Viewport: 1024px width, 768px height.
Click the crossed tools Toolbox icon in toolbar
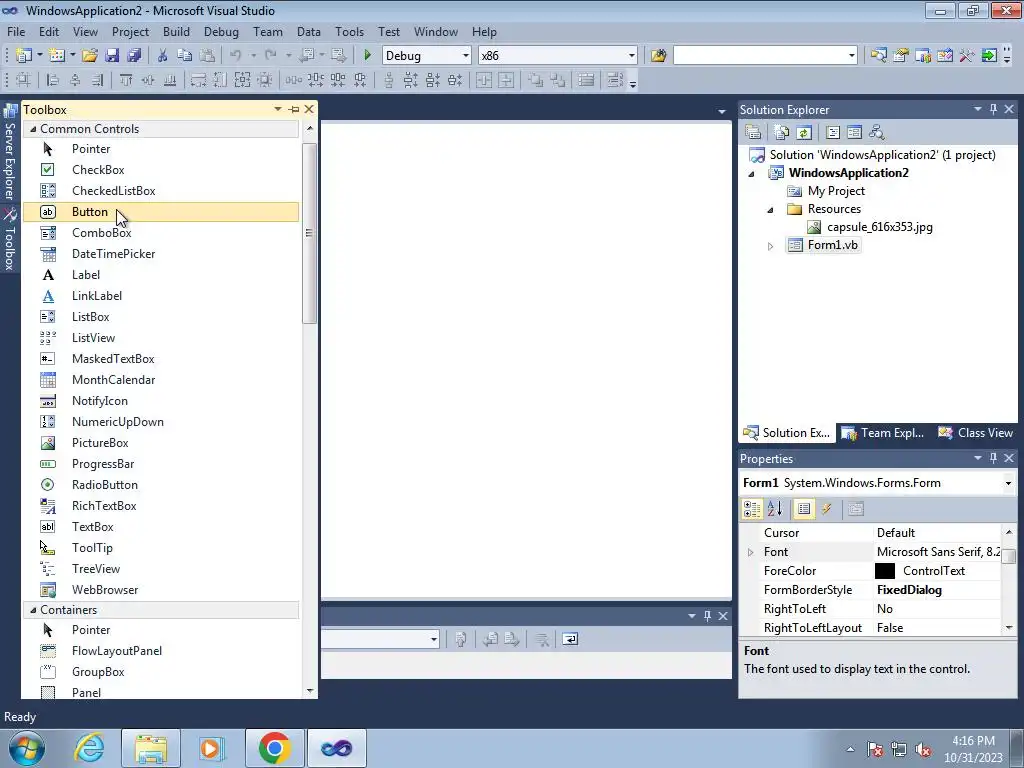pyautogui.click(x=967, y=56)
